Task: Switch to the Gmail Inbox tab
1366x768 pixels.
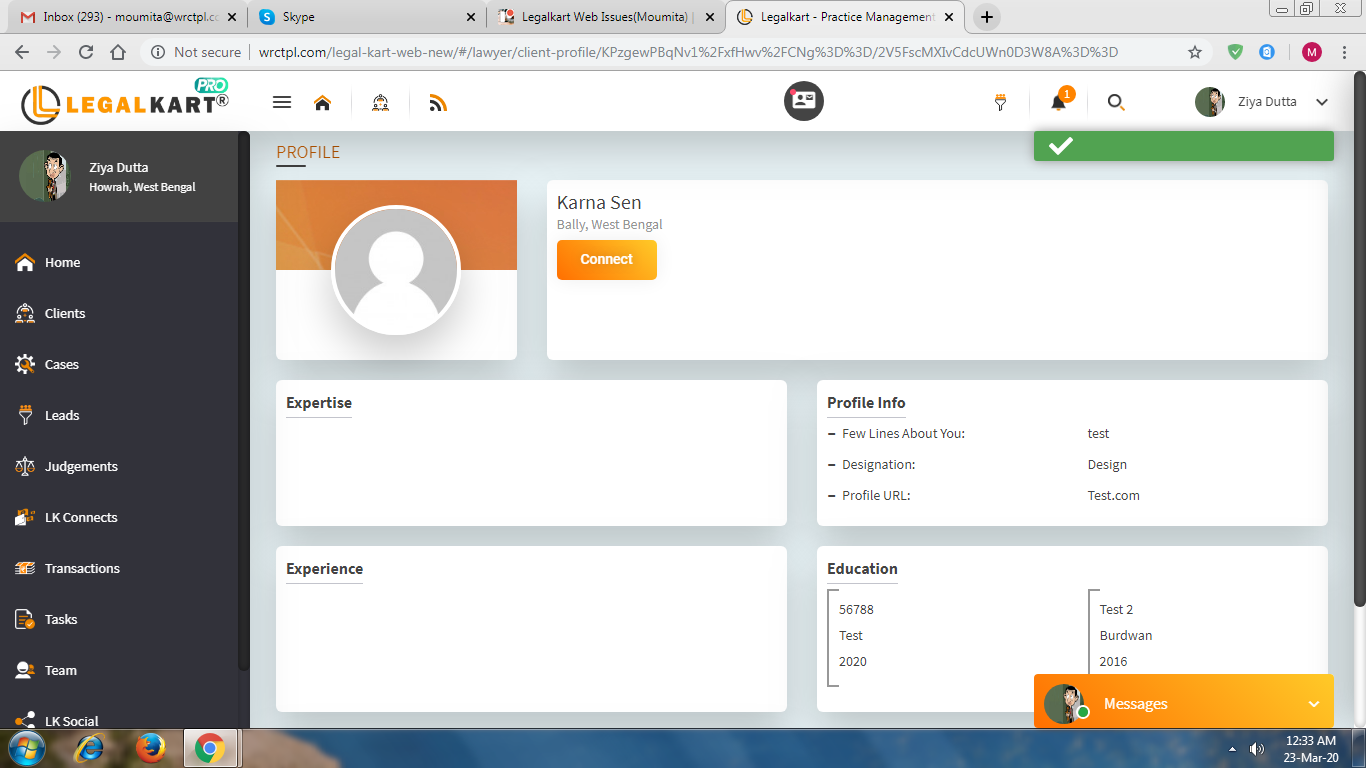Action: pos(125,17)
